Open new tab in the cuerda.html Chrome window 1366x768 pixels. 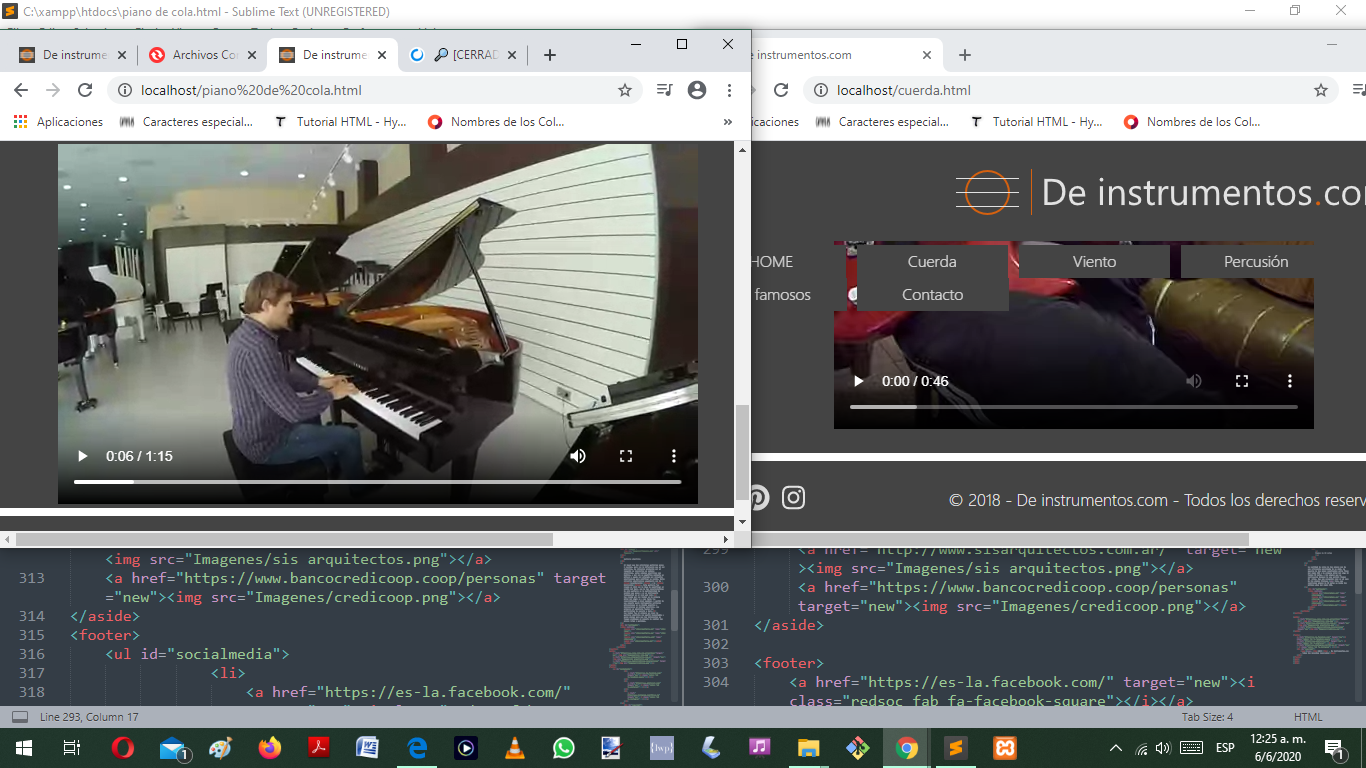coord(964,55)
